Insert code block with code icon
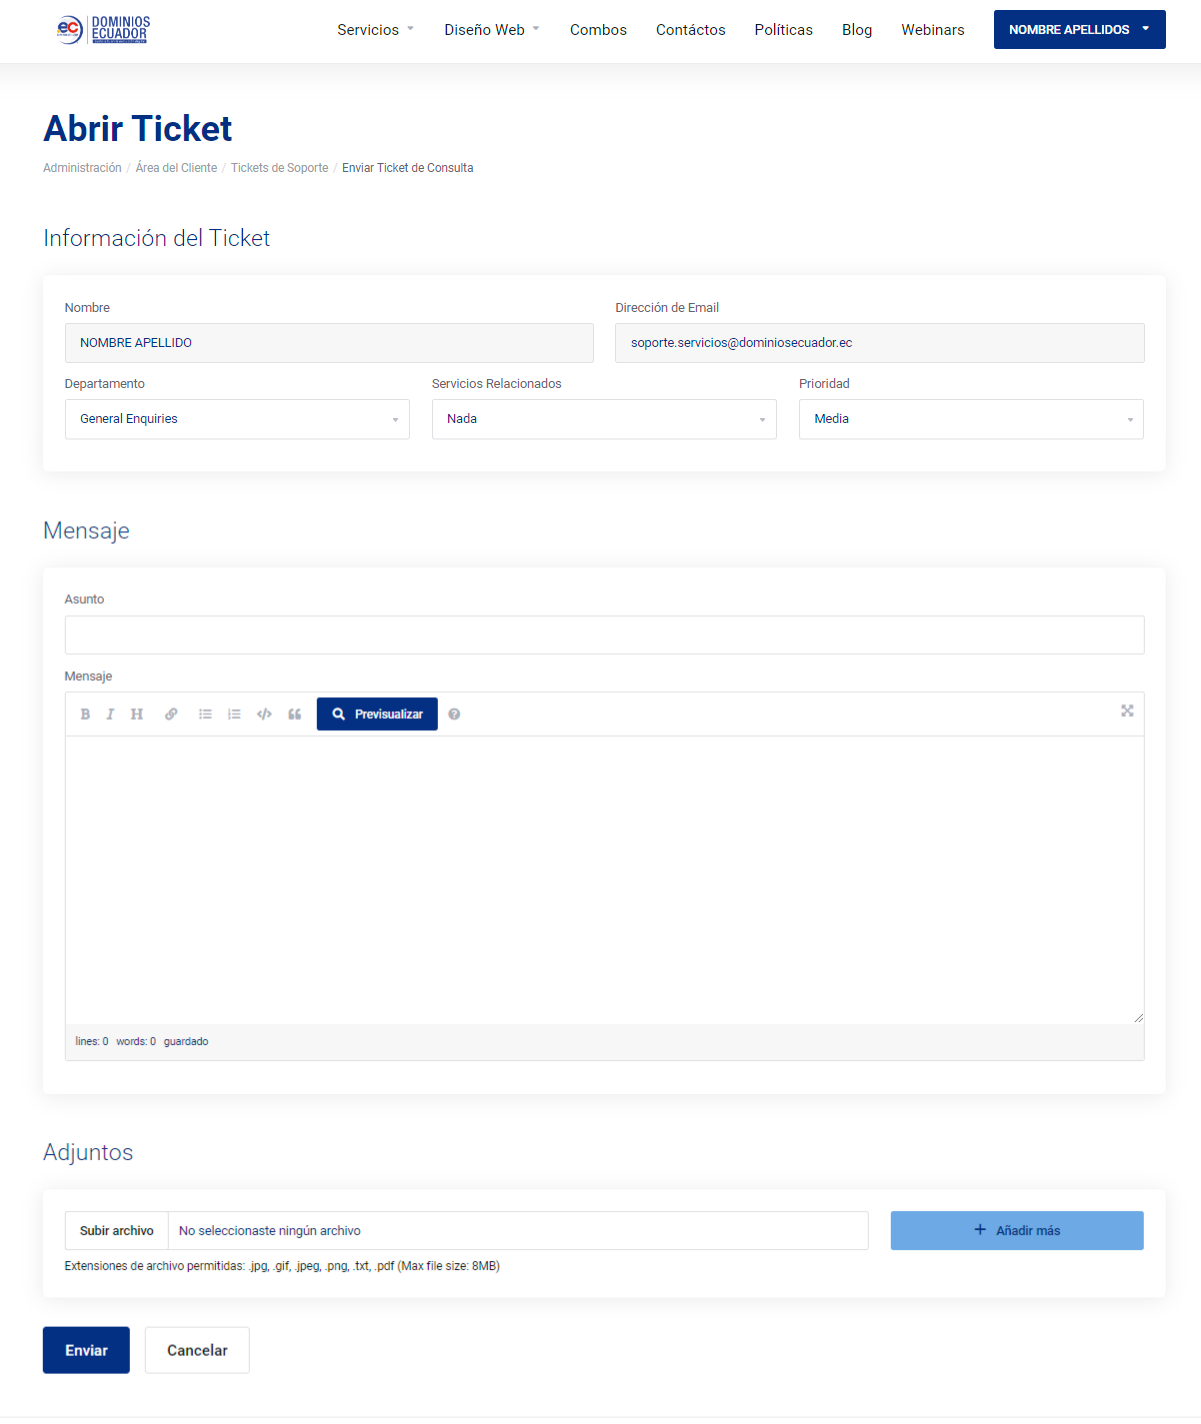 (264, 714)
